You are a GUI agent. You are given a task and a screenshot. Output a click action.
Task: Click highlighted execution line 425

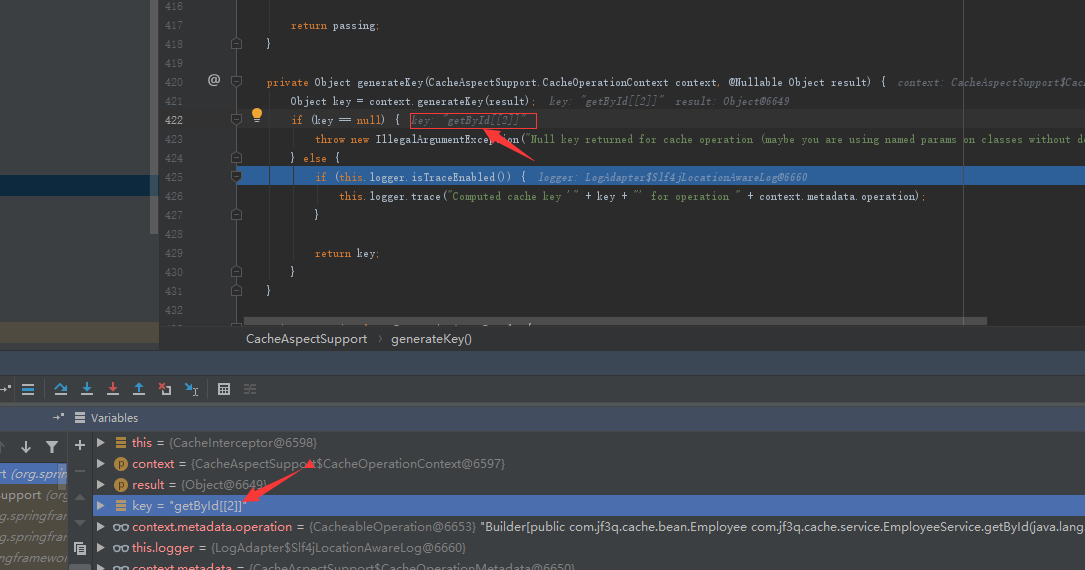[x=661, y=177]
